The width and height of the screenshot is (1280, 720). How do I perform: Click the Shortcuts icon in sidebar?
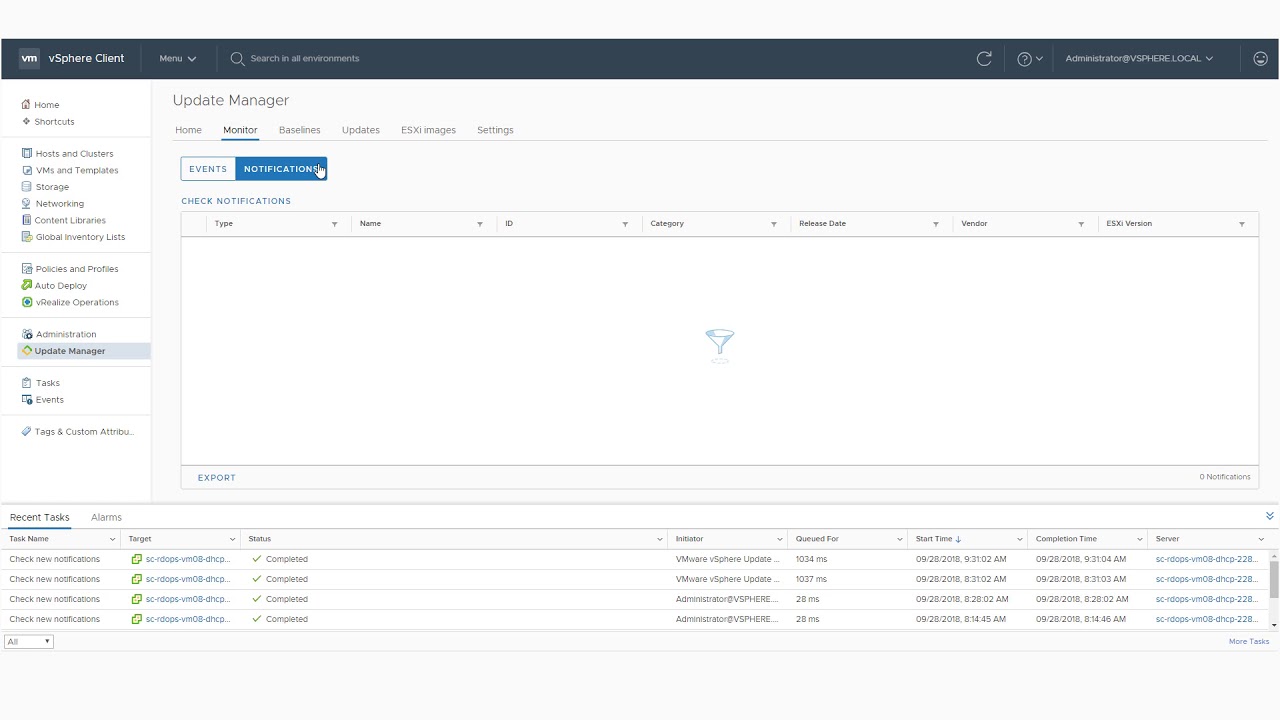pyautogui.click(x=27, y=121)
